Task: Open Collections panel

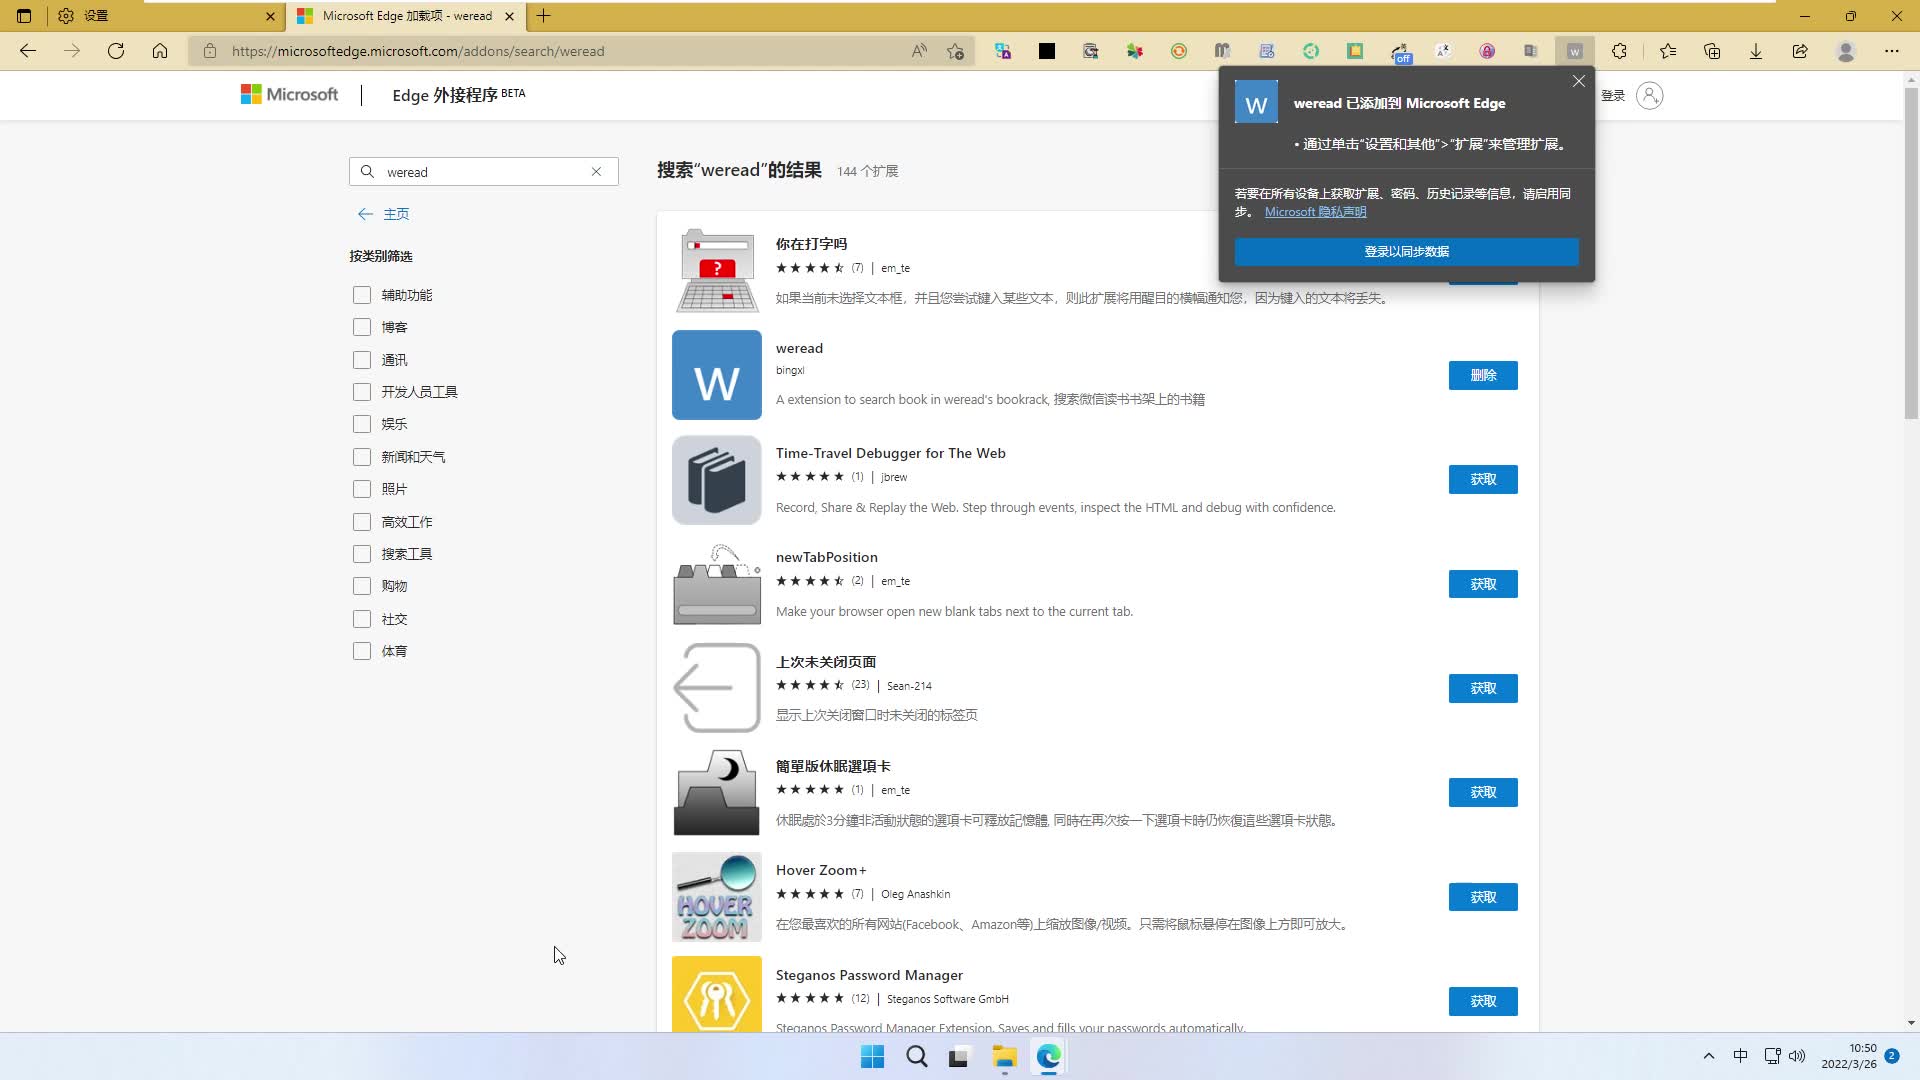Action: 1712,51
